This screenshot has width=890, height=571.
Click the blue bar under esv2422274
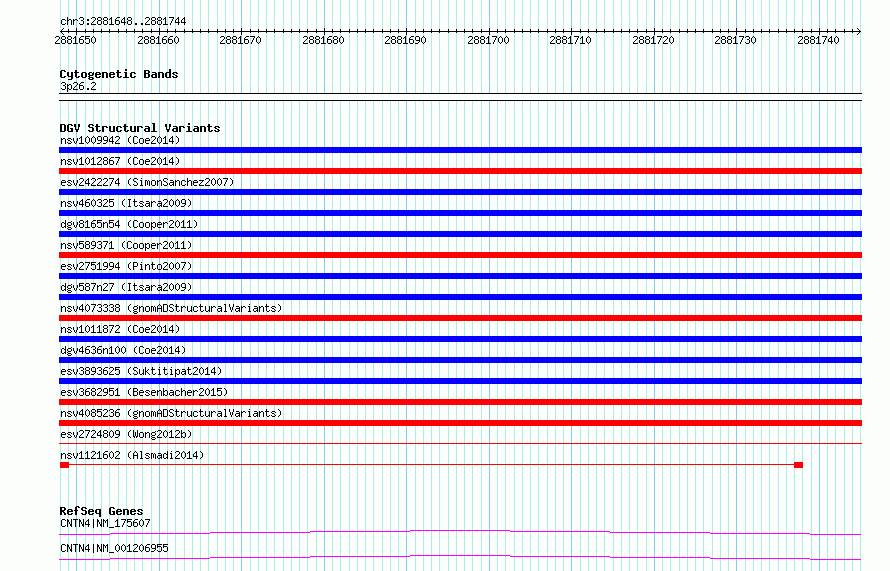[x=460, y=192]
